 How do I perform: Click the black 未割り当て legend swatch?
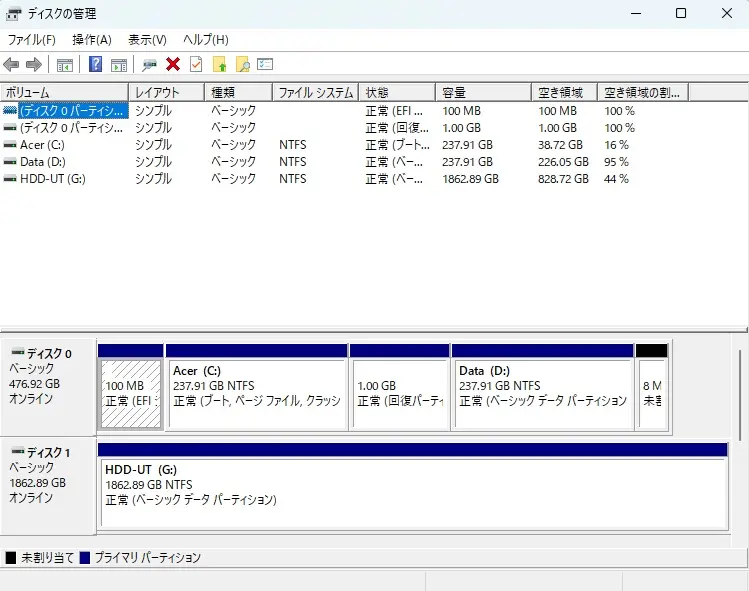coord(11,558)
